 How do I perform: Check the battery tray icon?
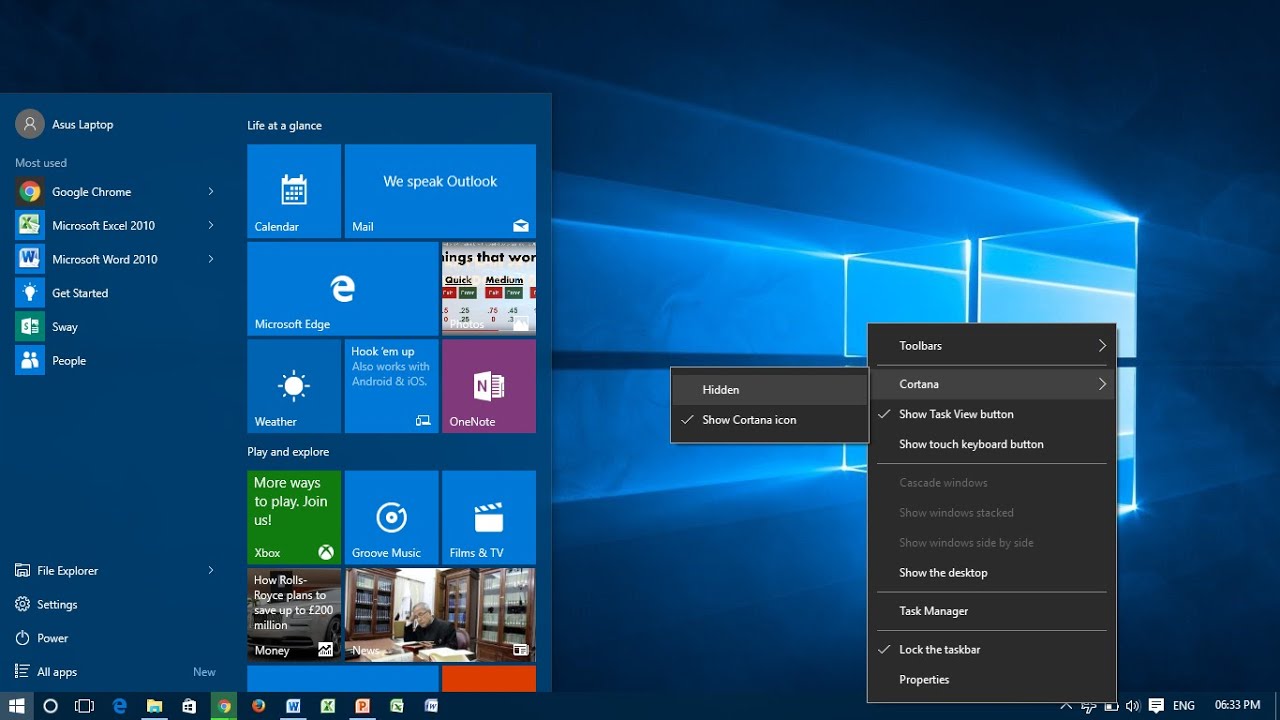click(x=1111, y=706)
